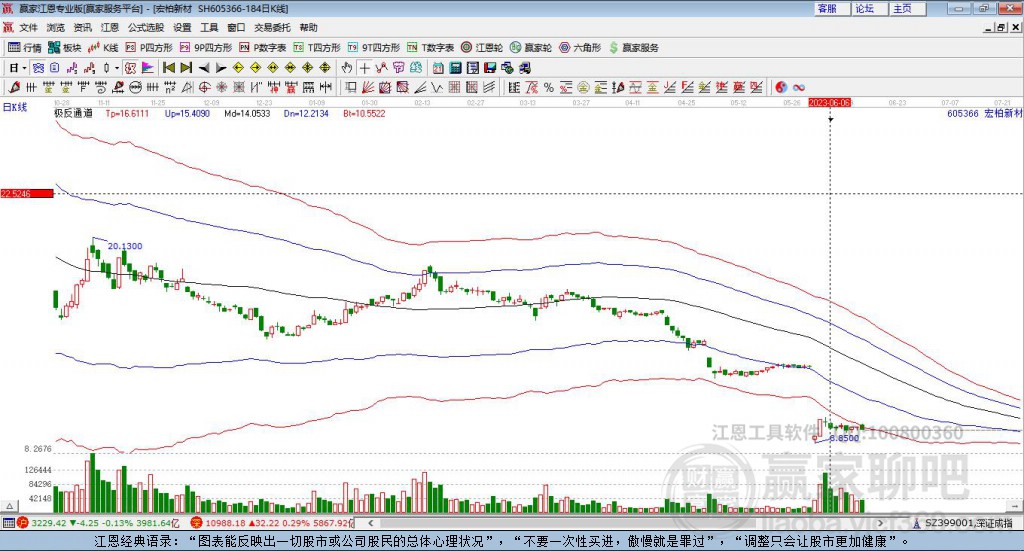Expand volume panel with bottom-left triangle
Screen dimensions: 1024x551
[x=9, y=506]
